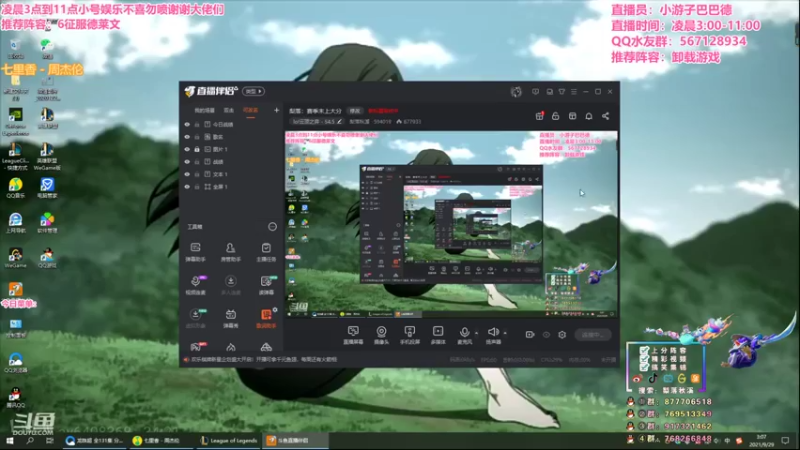Switch to the second scene tab
This screenshot has width=800, height=450.
tap(229, 110)
